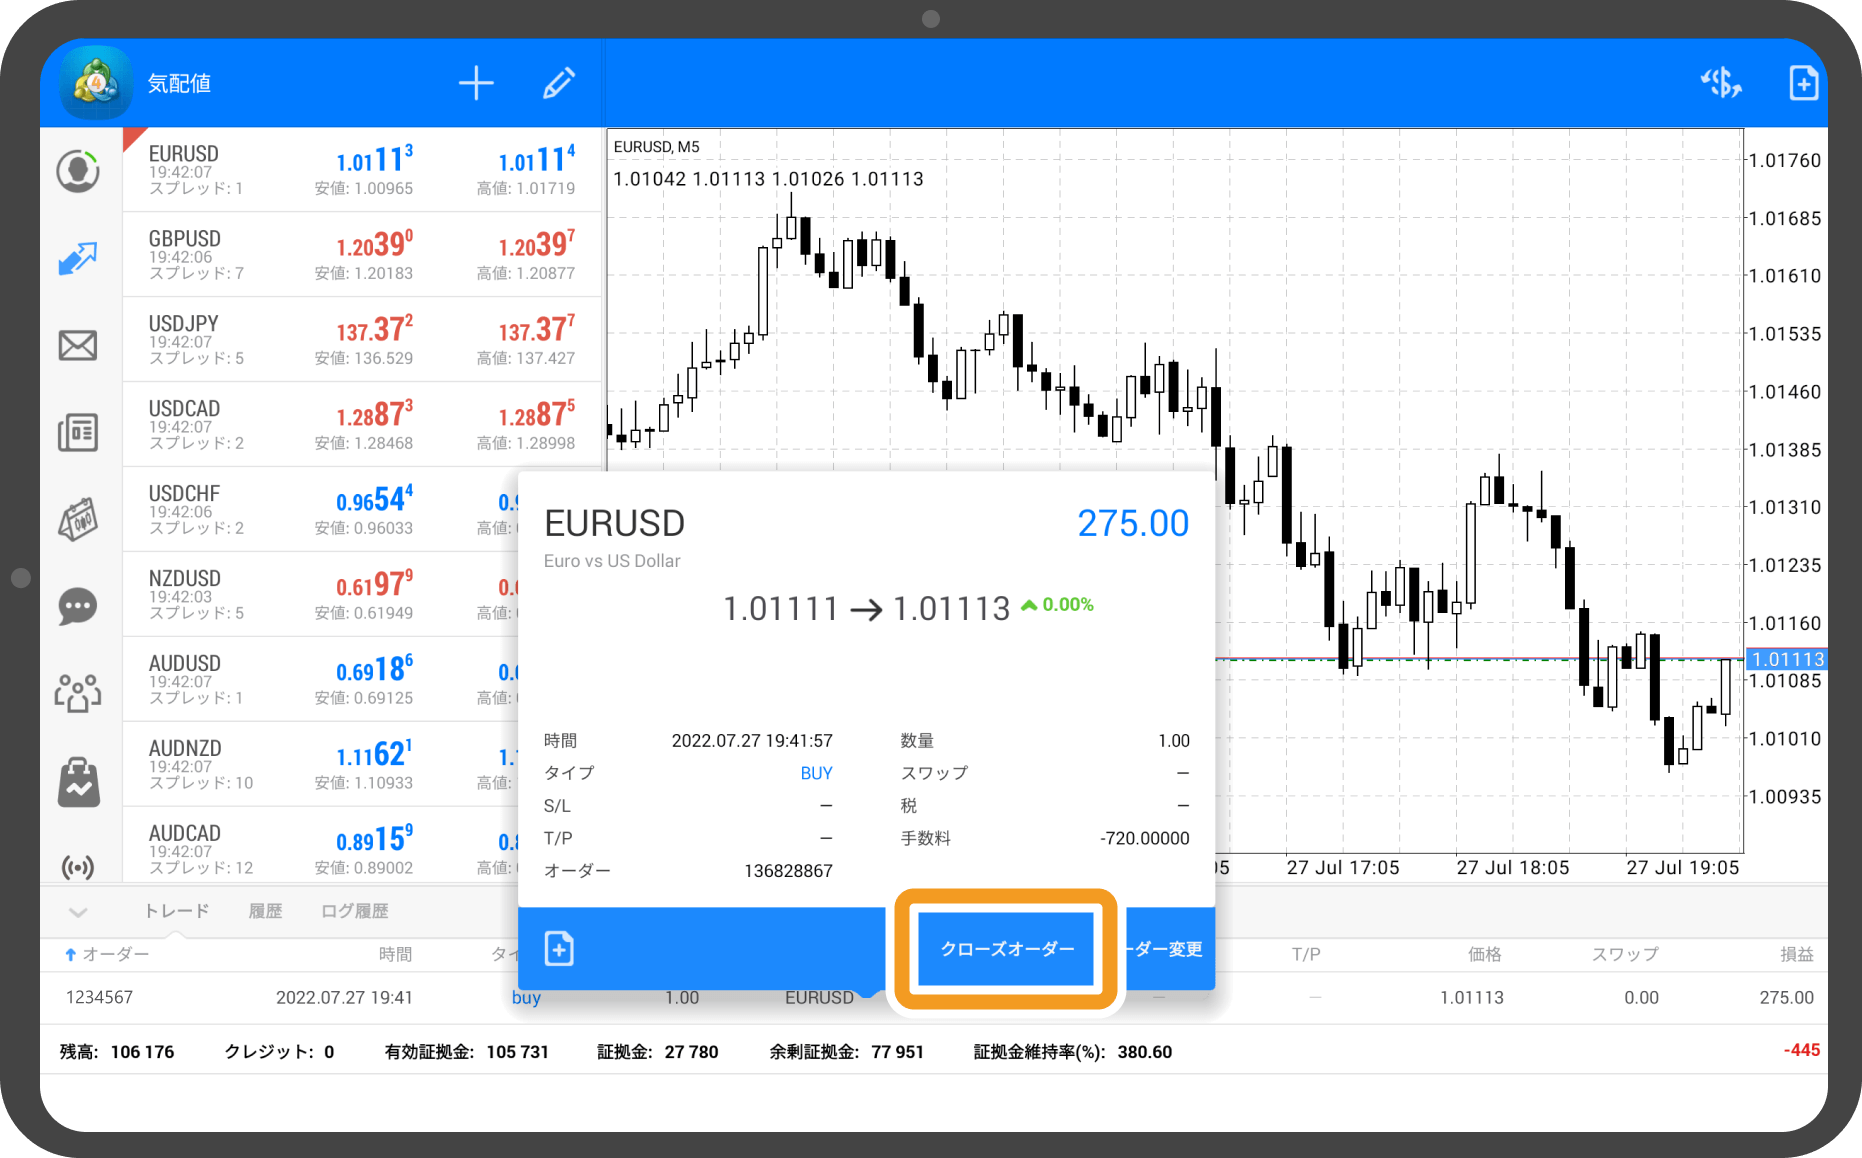Switch to the ログ履歴 tab
The image size is (1862, 1158).
(354, 911)
